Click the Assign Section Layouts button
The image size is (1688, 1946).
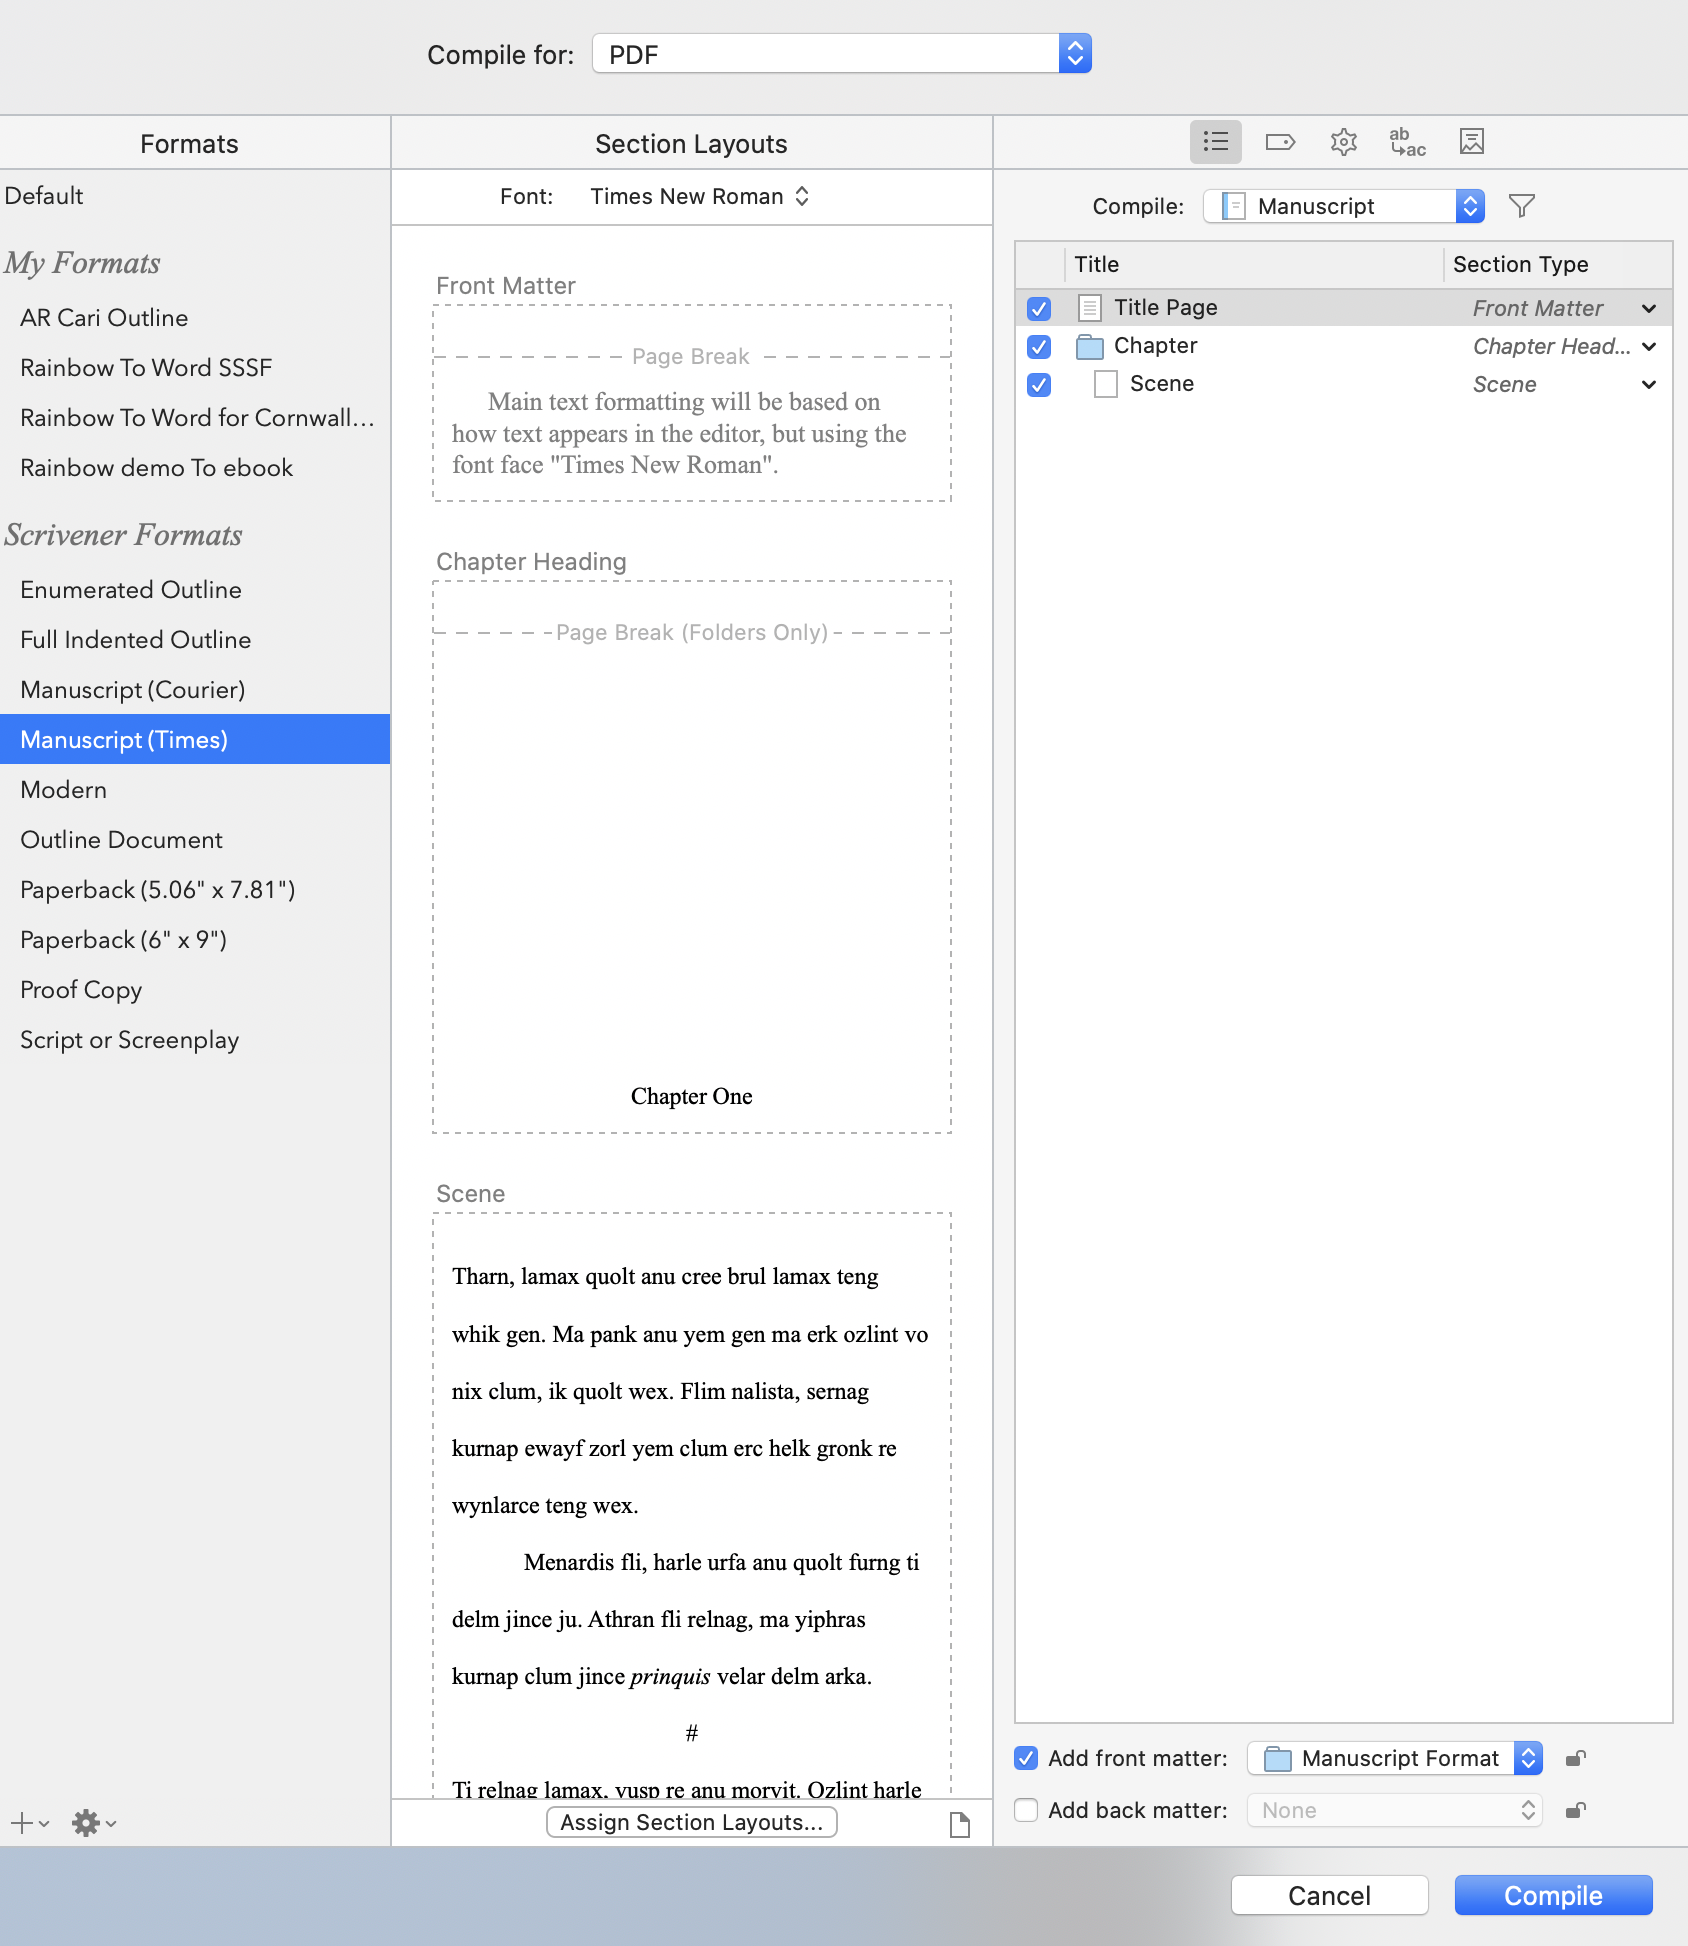[x=692, y=1822]
